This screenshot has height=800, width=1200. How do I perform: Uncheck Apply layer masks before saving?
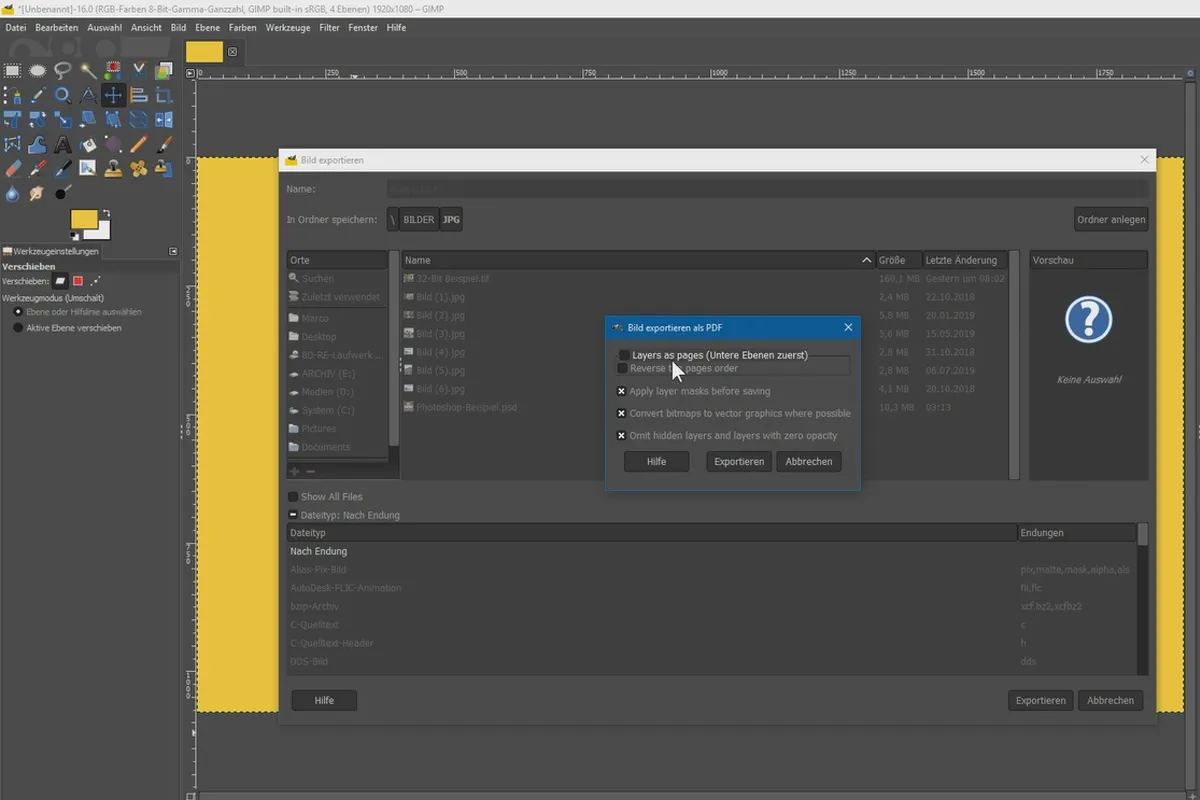(622, 391)
